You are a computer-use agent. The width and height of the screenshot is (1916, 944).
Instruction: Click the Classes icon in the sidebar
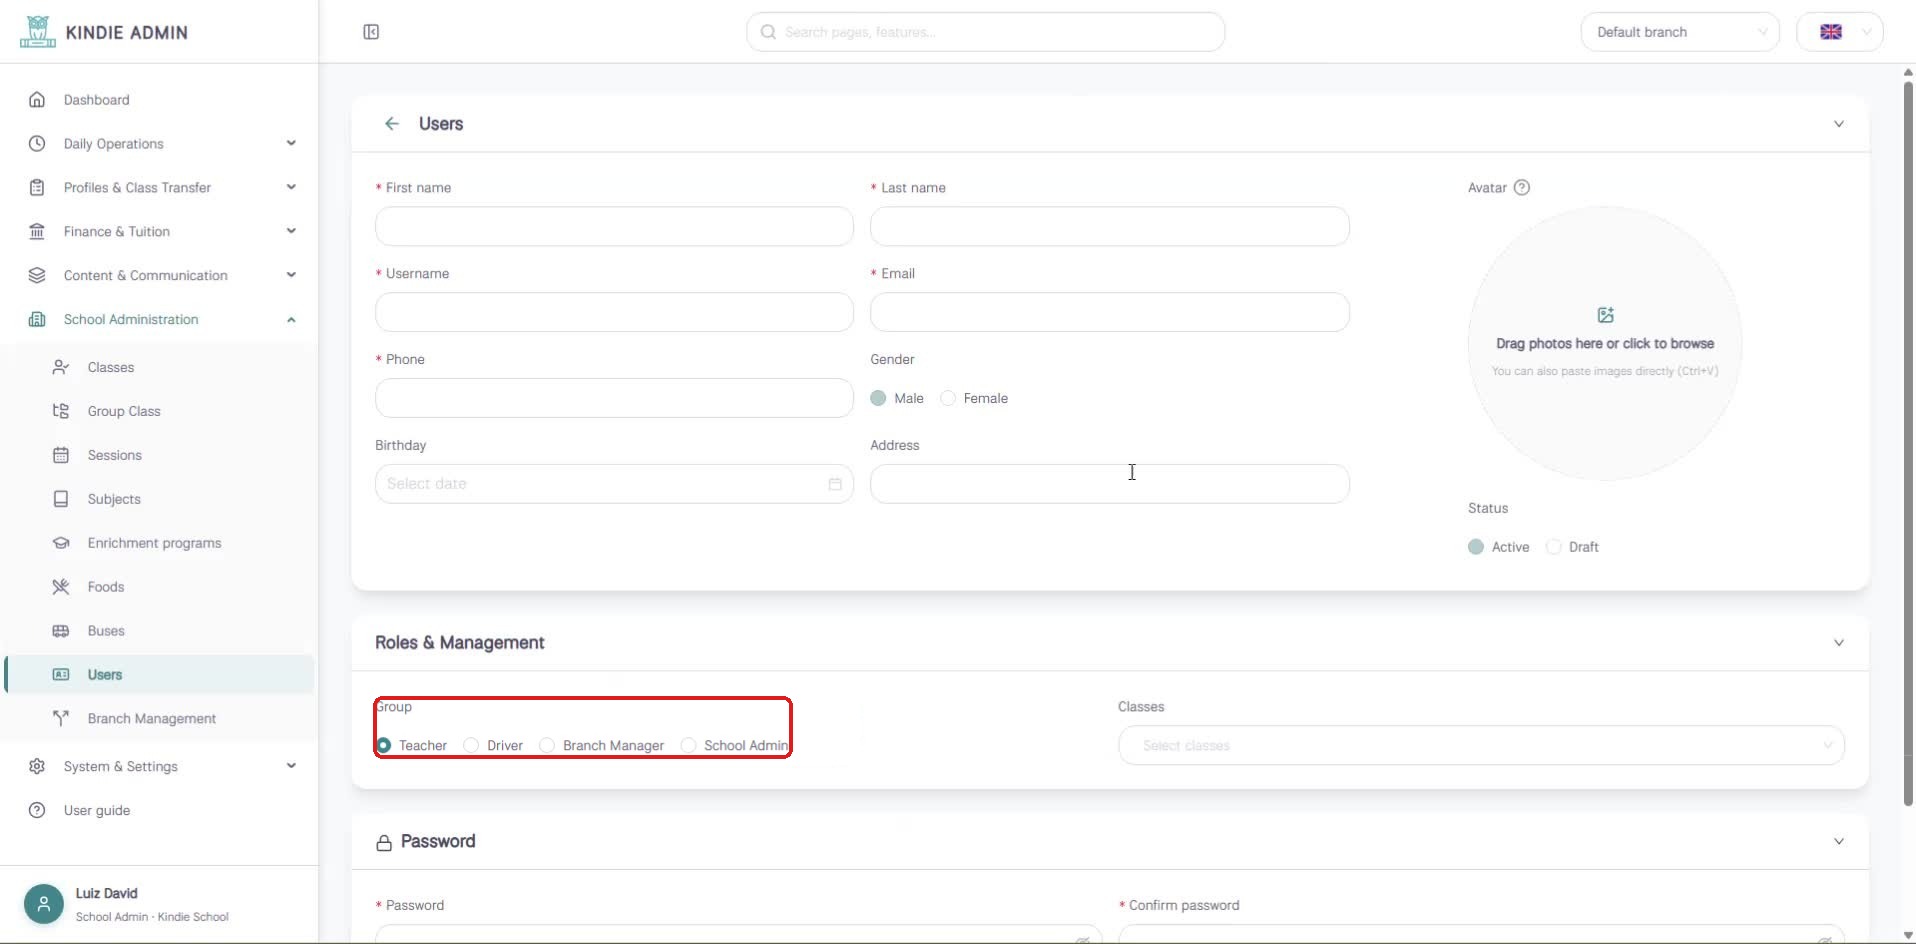point(61,367)
